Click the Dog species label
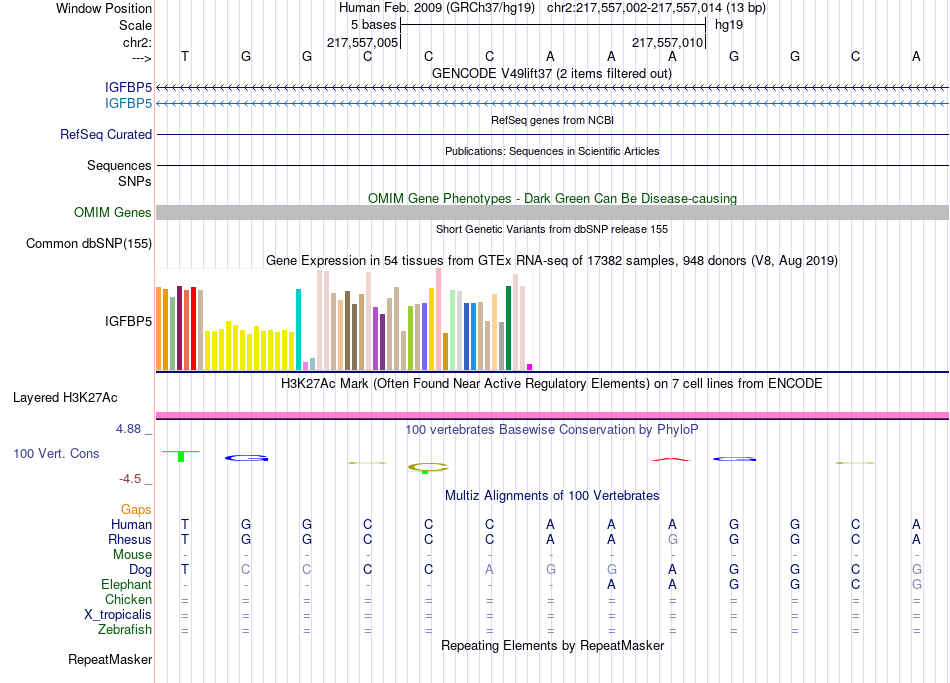The image size is (950, 683). (x=141, y=570)
